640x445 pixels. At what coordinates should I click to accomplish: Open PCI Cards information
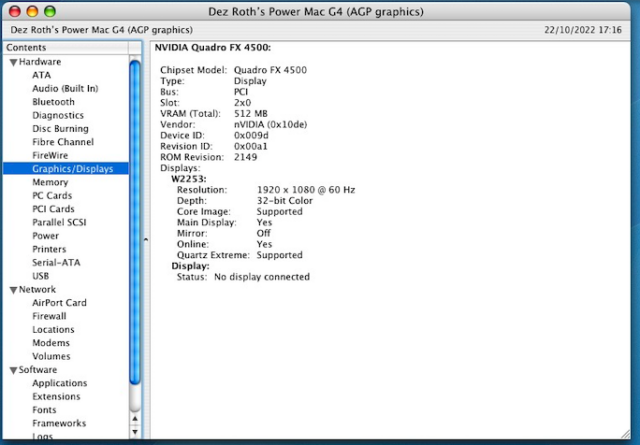[53, 209]
